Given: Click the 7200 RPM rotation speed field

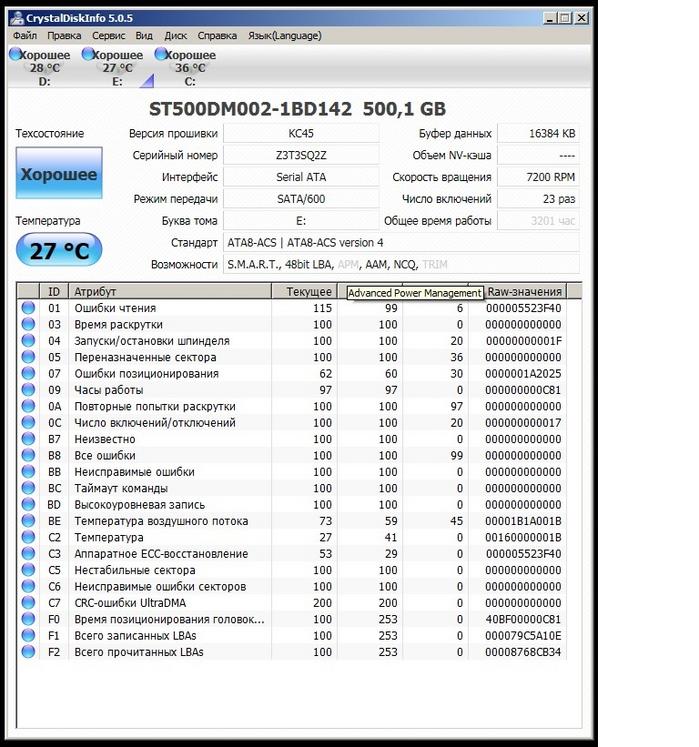Looking at the screenshot, I should [538, 177].
